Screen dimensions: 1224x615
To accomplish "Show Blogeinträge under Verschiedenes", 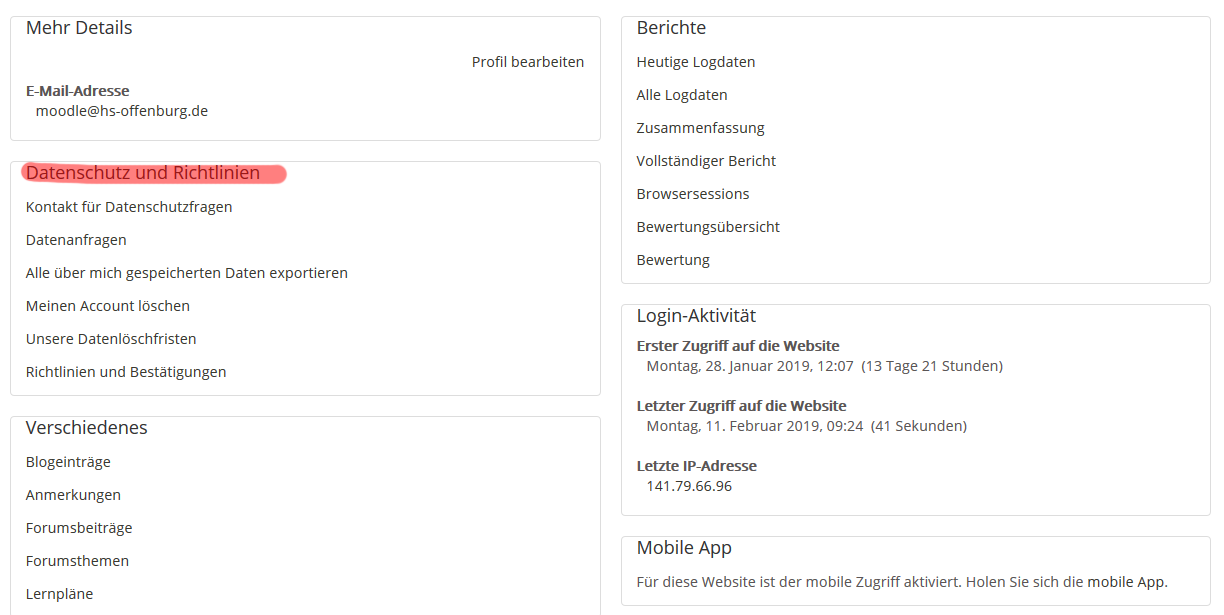I will [x=68, y=462].
